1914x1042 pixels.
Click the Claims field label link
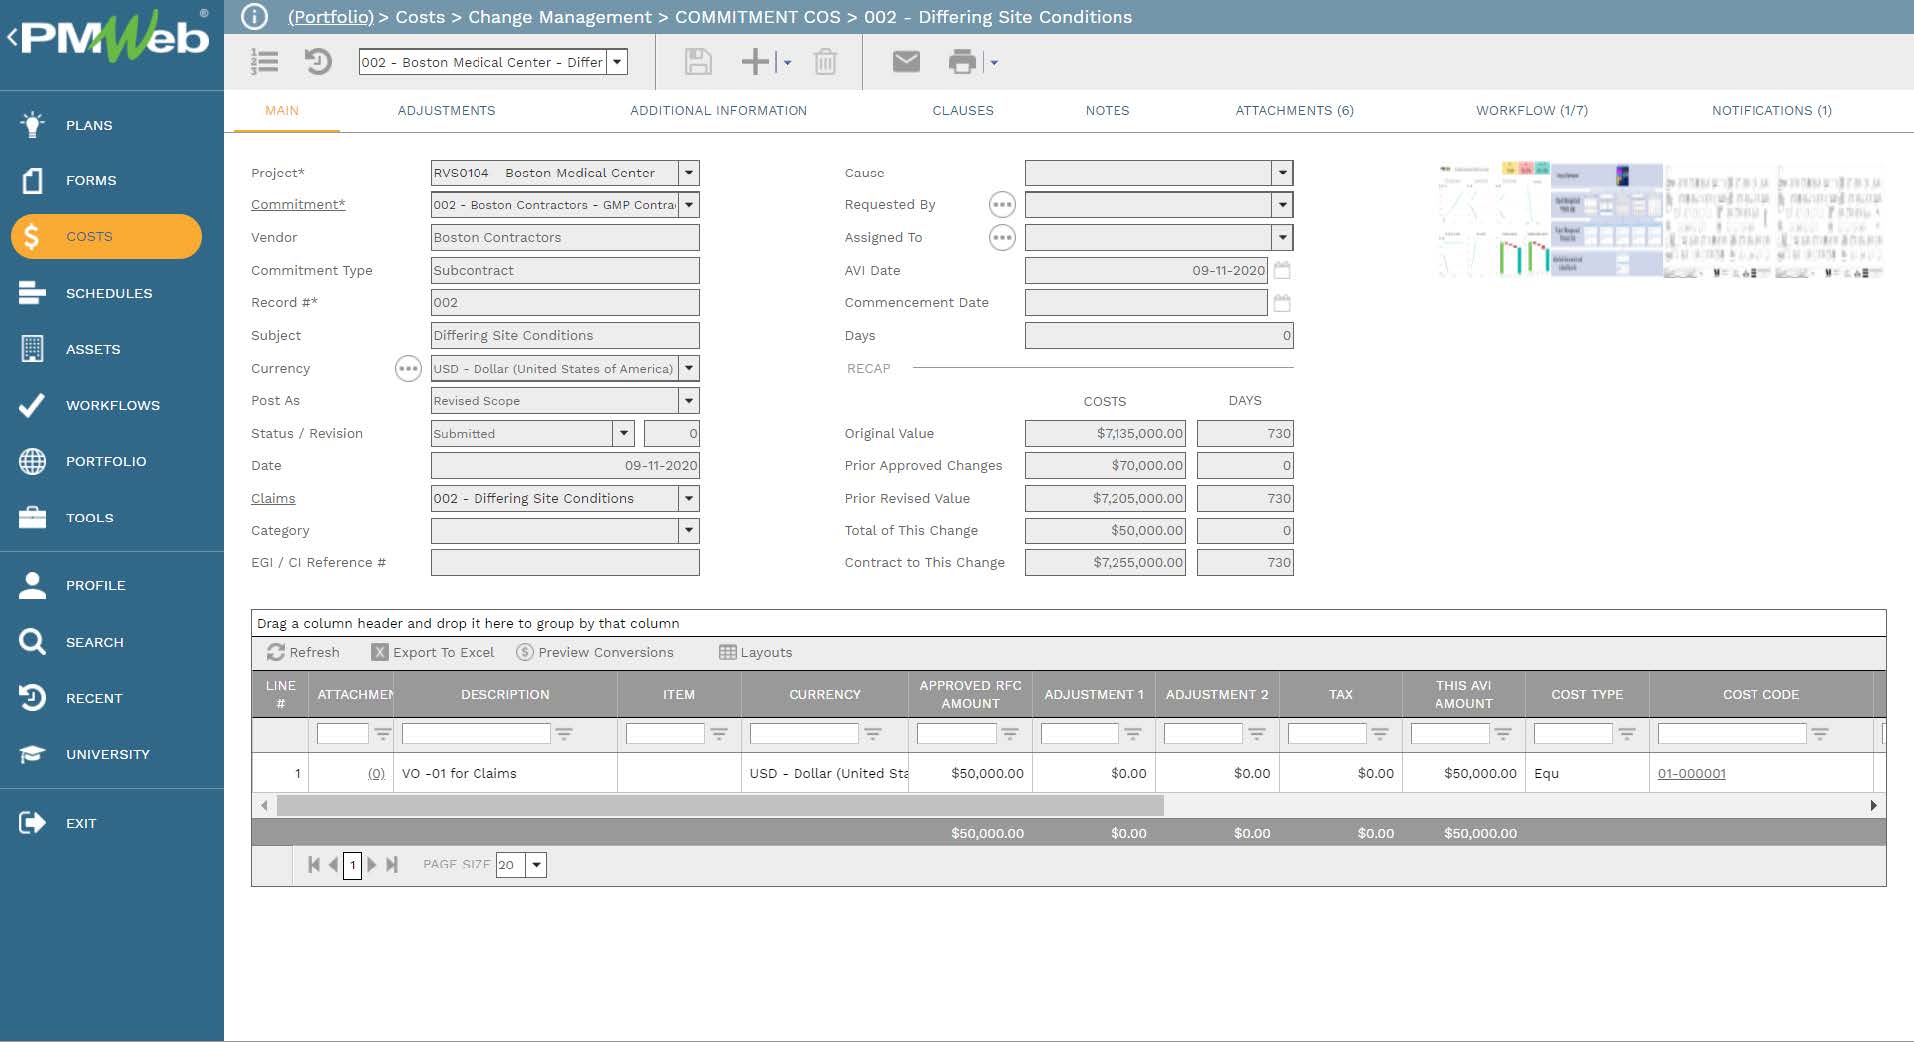pyautogui.click(x=273, y=498)
